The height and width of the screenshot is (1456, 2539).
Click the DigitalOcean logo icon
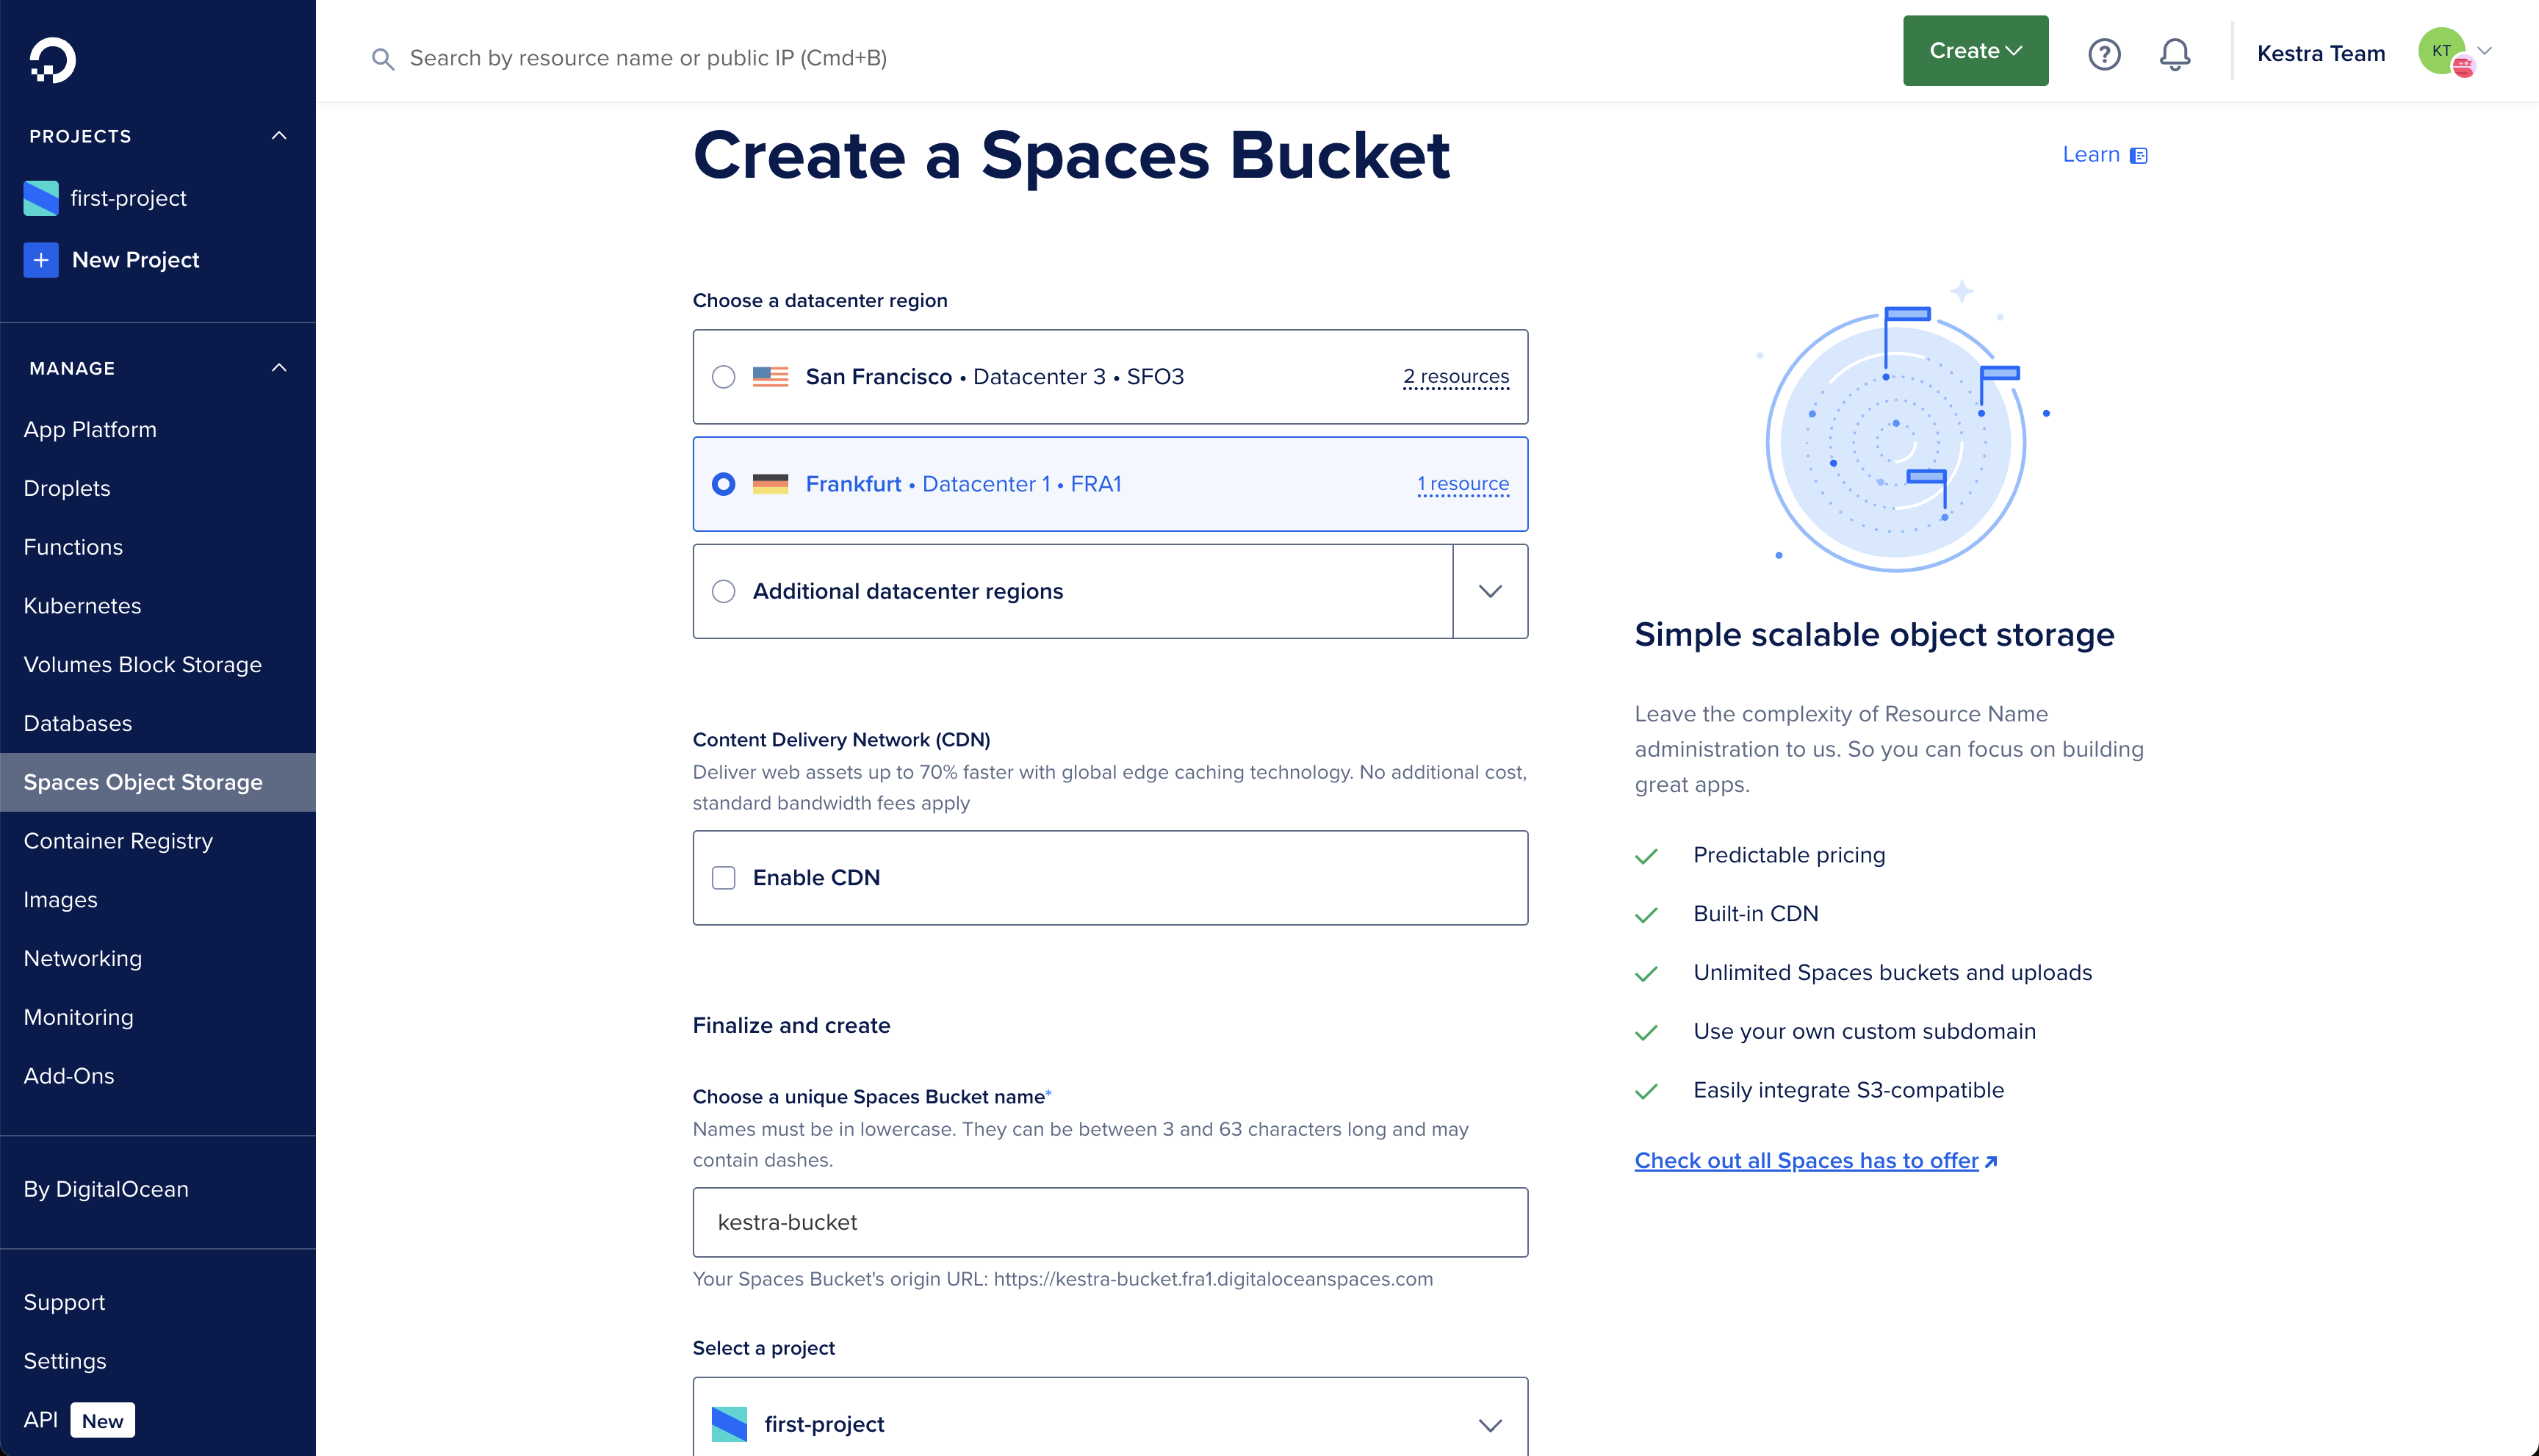[x=47, y=57]
